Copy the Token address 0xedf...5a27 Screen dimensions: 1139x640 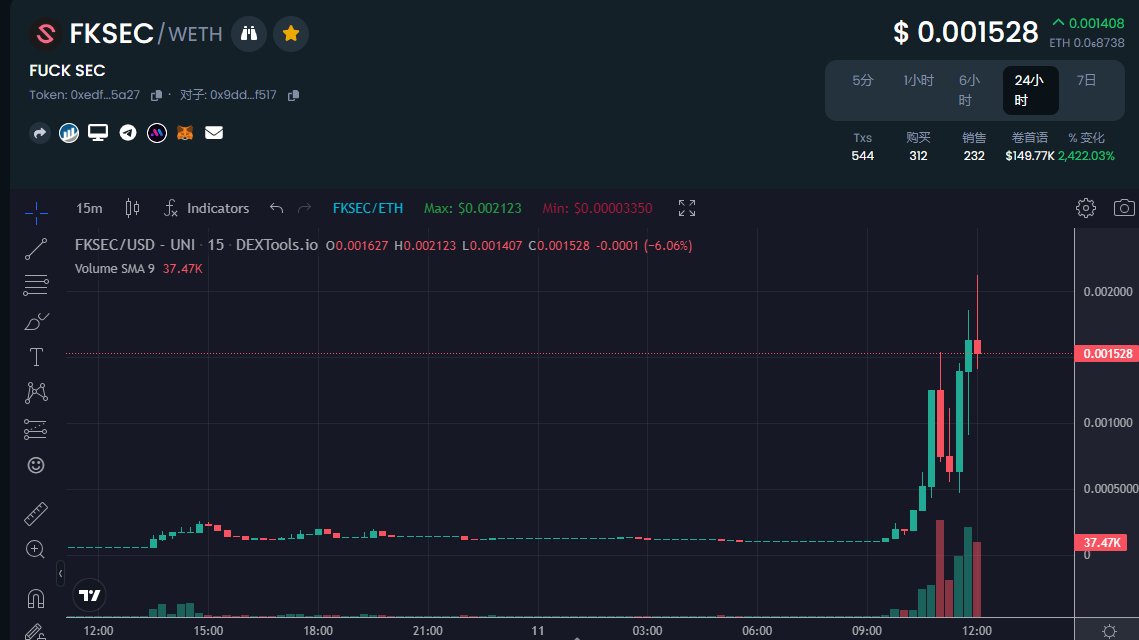click(x=156, y=95)
